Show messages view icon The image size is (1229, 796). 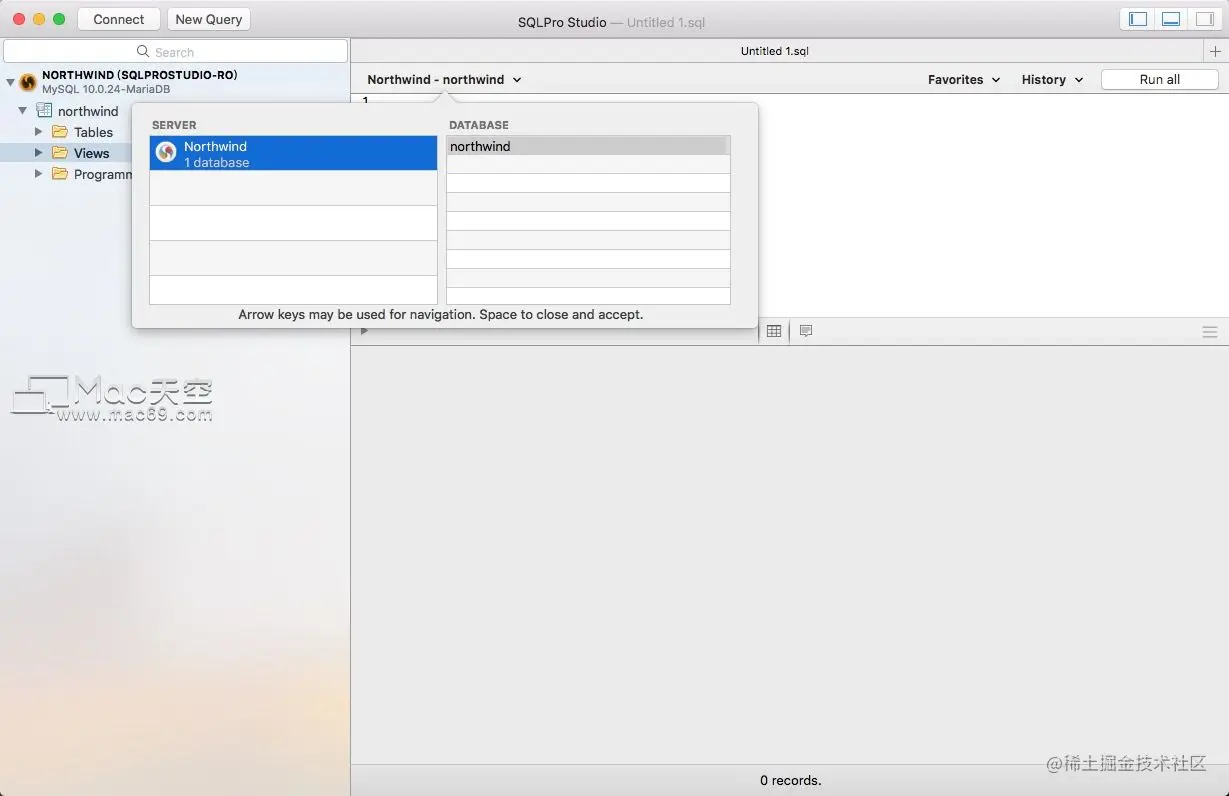tap(806, 331)
